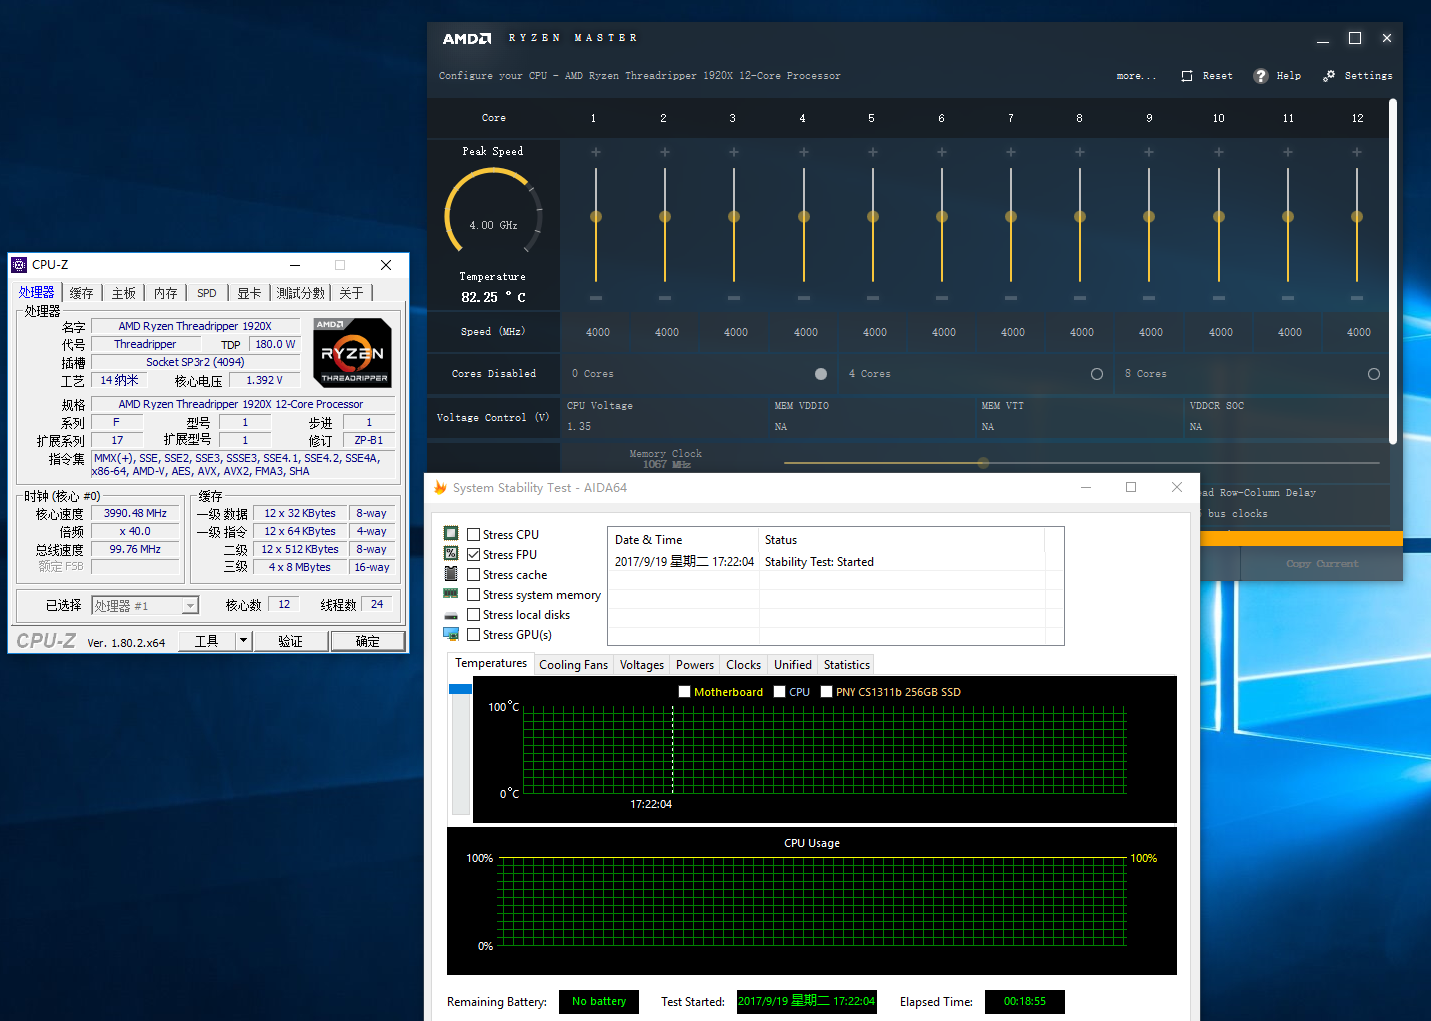Image resolution: width=1431 pixels, height=1021 pixels.
Task: Click the CPU-Z title bar icon
Action: (19, 265)
